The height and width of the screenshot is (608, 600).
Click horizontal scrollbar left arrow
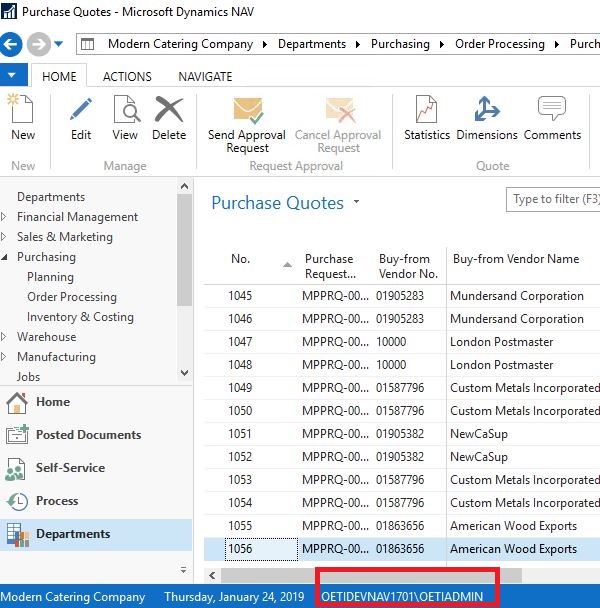tap(212, 575)
